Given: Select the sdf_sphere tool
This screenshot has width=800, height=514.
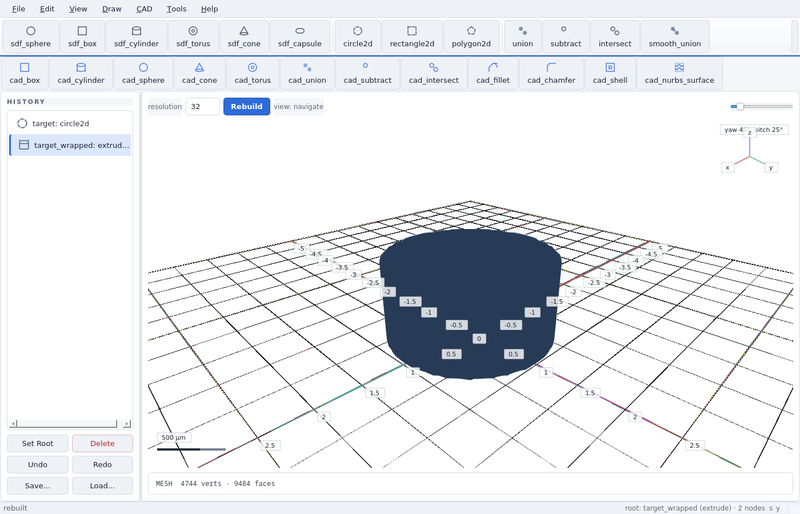Looking at the screenshot, I should (31, 37).
